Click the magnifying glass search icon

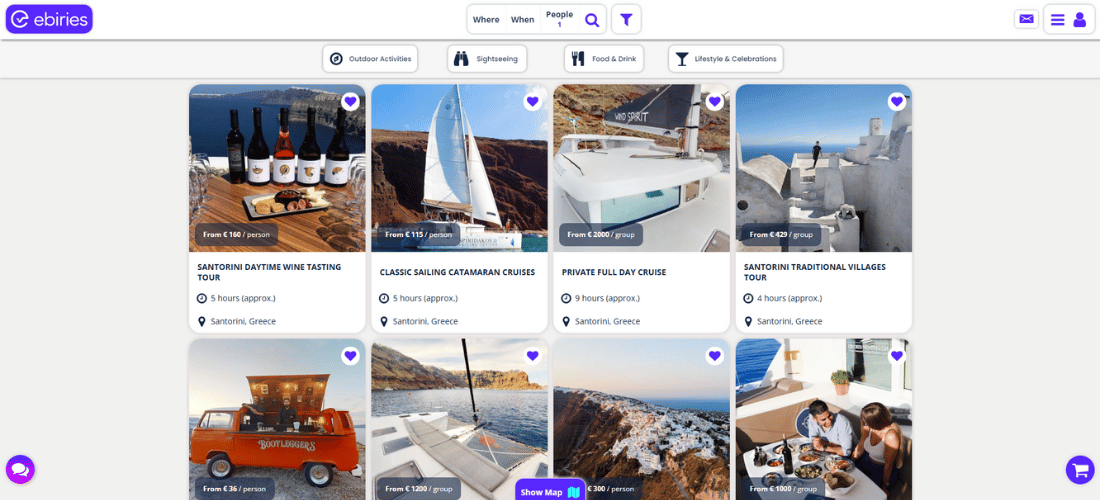(x=592, y=20)
